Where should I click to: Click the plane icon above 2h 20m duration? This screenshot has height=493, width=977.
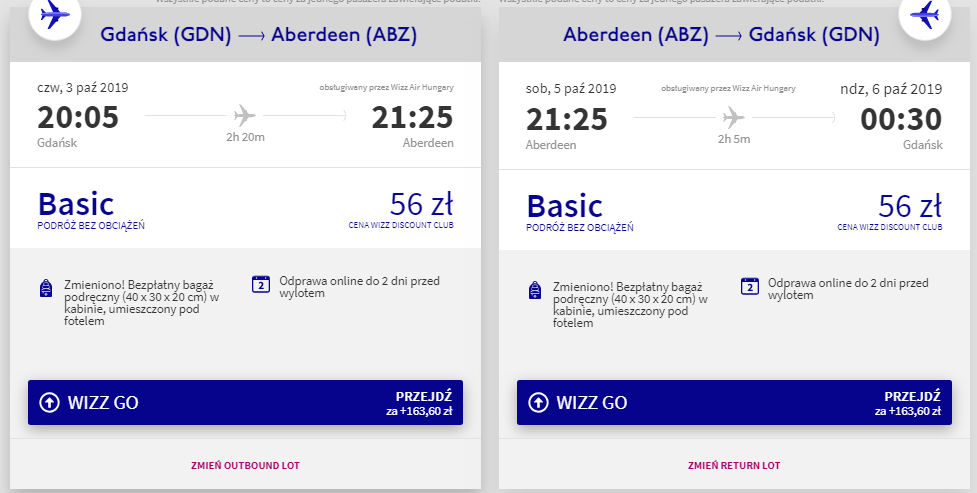[245, 115]
